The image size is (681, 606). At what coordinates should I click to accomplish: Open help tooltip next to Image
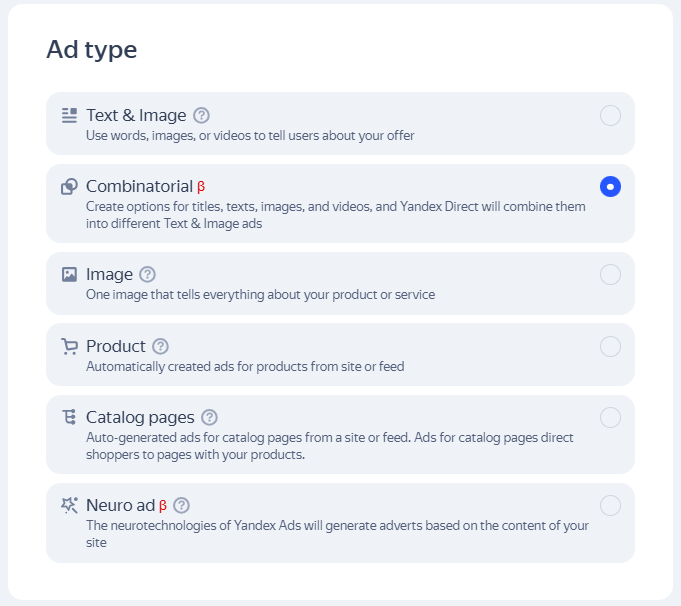[148, 274]
